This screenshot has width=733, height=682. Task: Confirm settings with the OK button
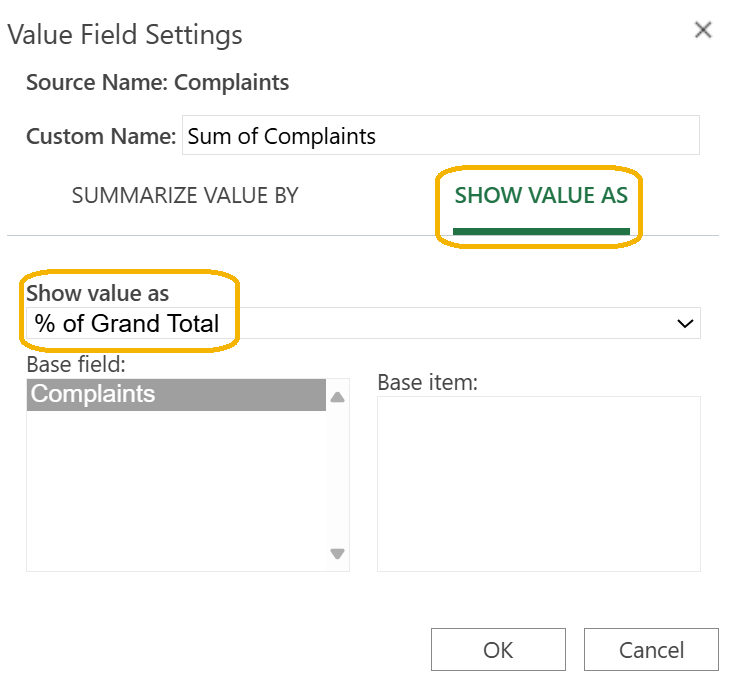(x=498, y=650)
